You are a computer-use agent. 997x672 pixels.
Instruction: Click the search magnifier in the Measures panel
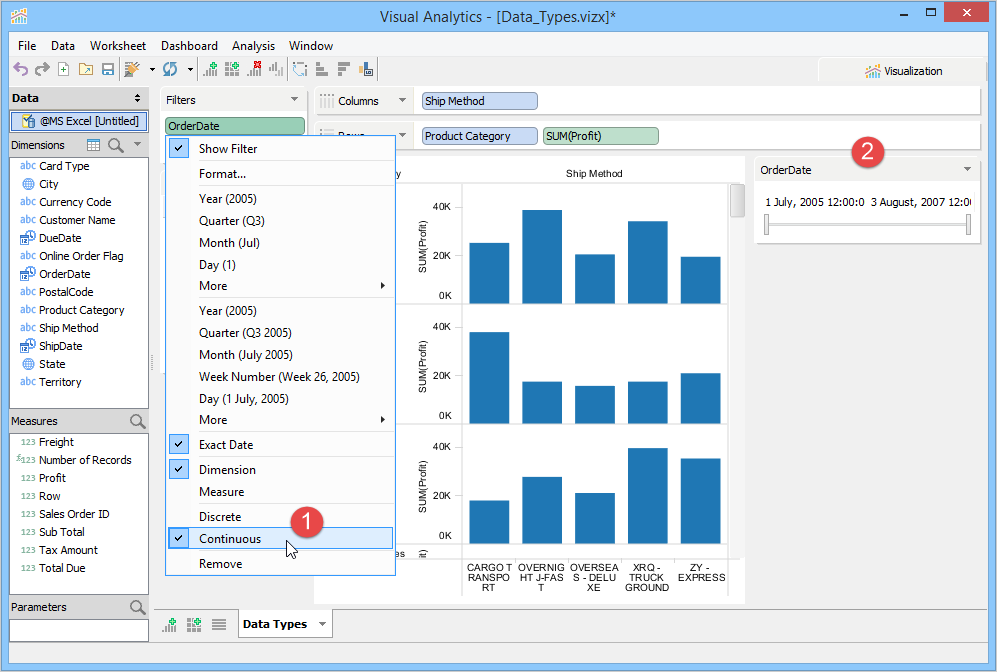tap(138, 422)
